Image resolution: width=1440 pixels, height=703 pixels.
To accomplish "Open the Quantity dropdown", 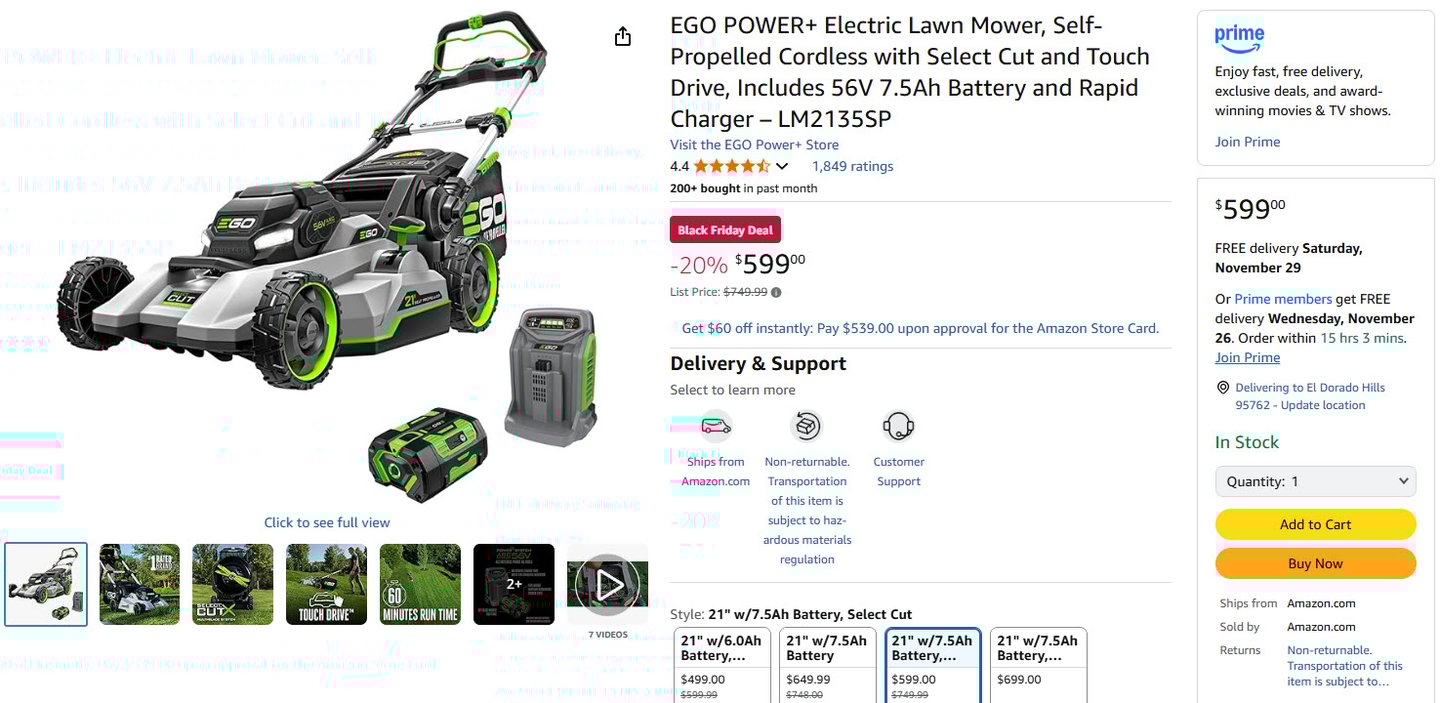I will tap(1315, 481).
